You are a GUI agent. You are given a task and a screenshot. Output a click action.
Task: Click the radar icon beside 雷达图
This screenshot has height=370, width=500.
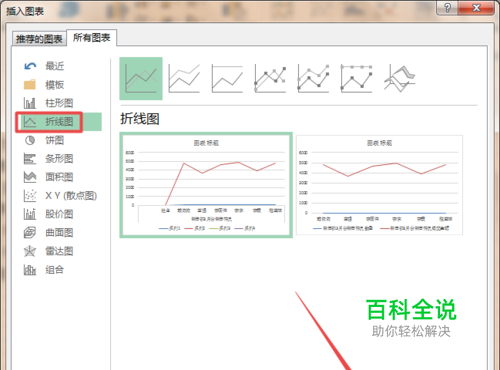pyautogui.click(x=30, y=251)
